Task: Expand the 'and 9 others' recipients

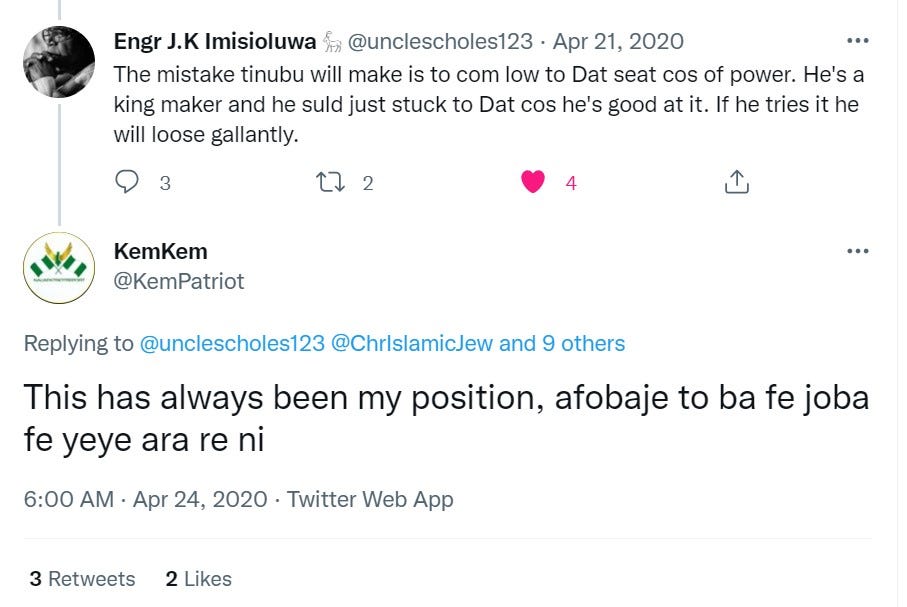Action: point(562,344)
